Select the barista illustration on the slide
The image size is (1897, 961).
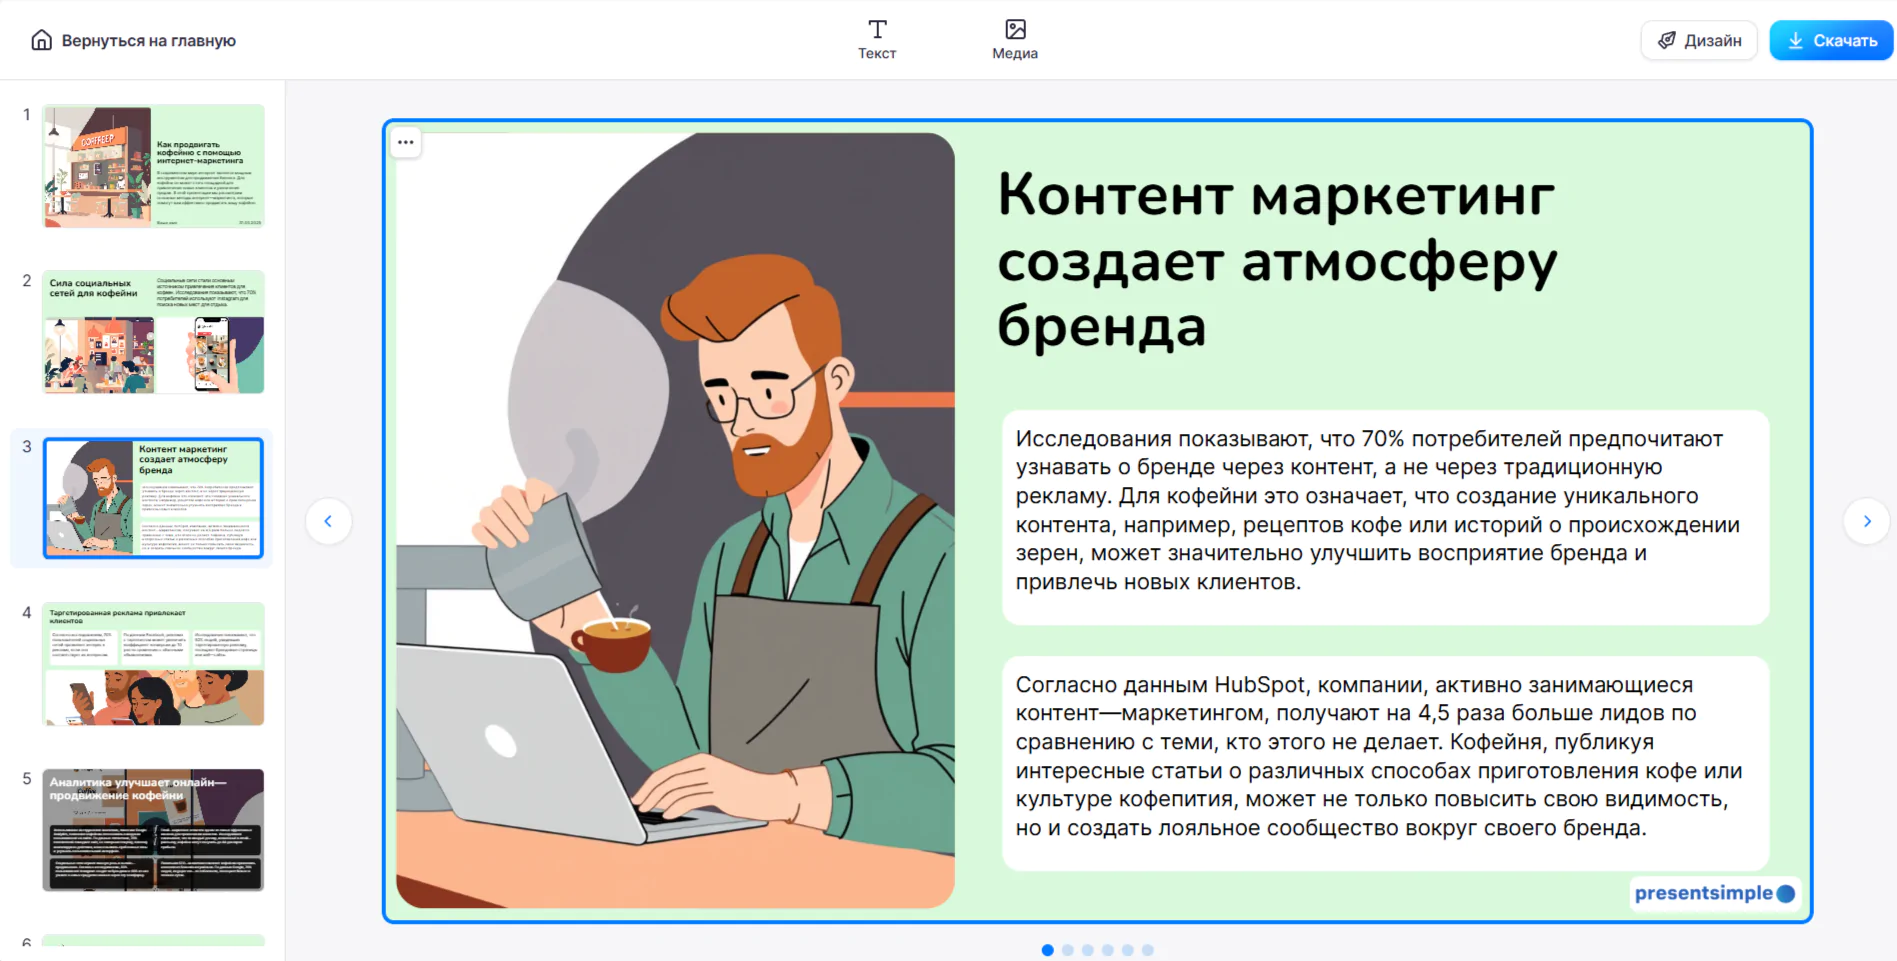click(x=675, y=520)
